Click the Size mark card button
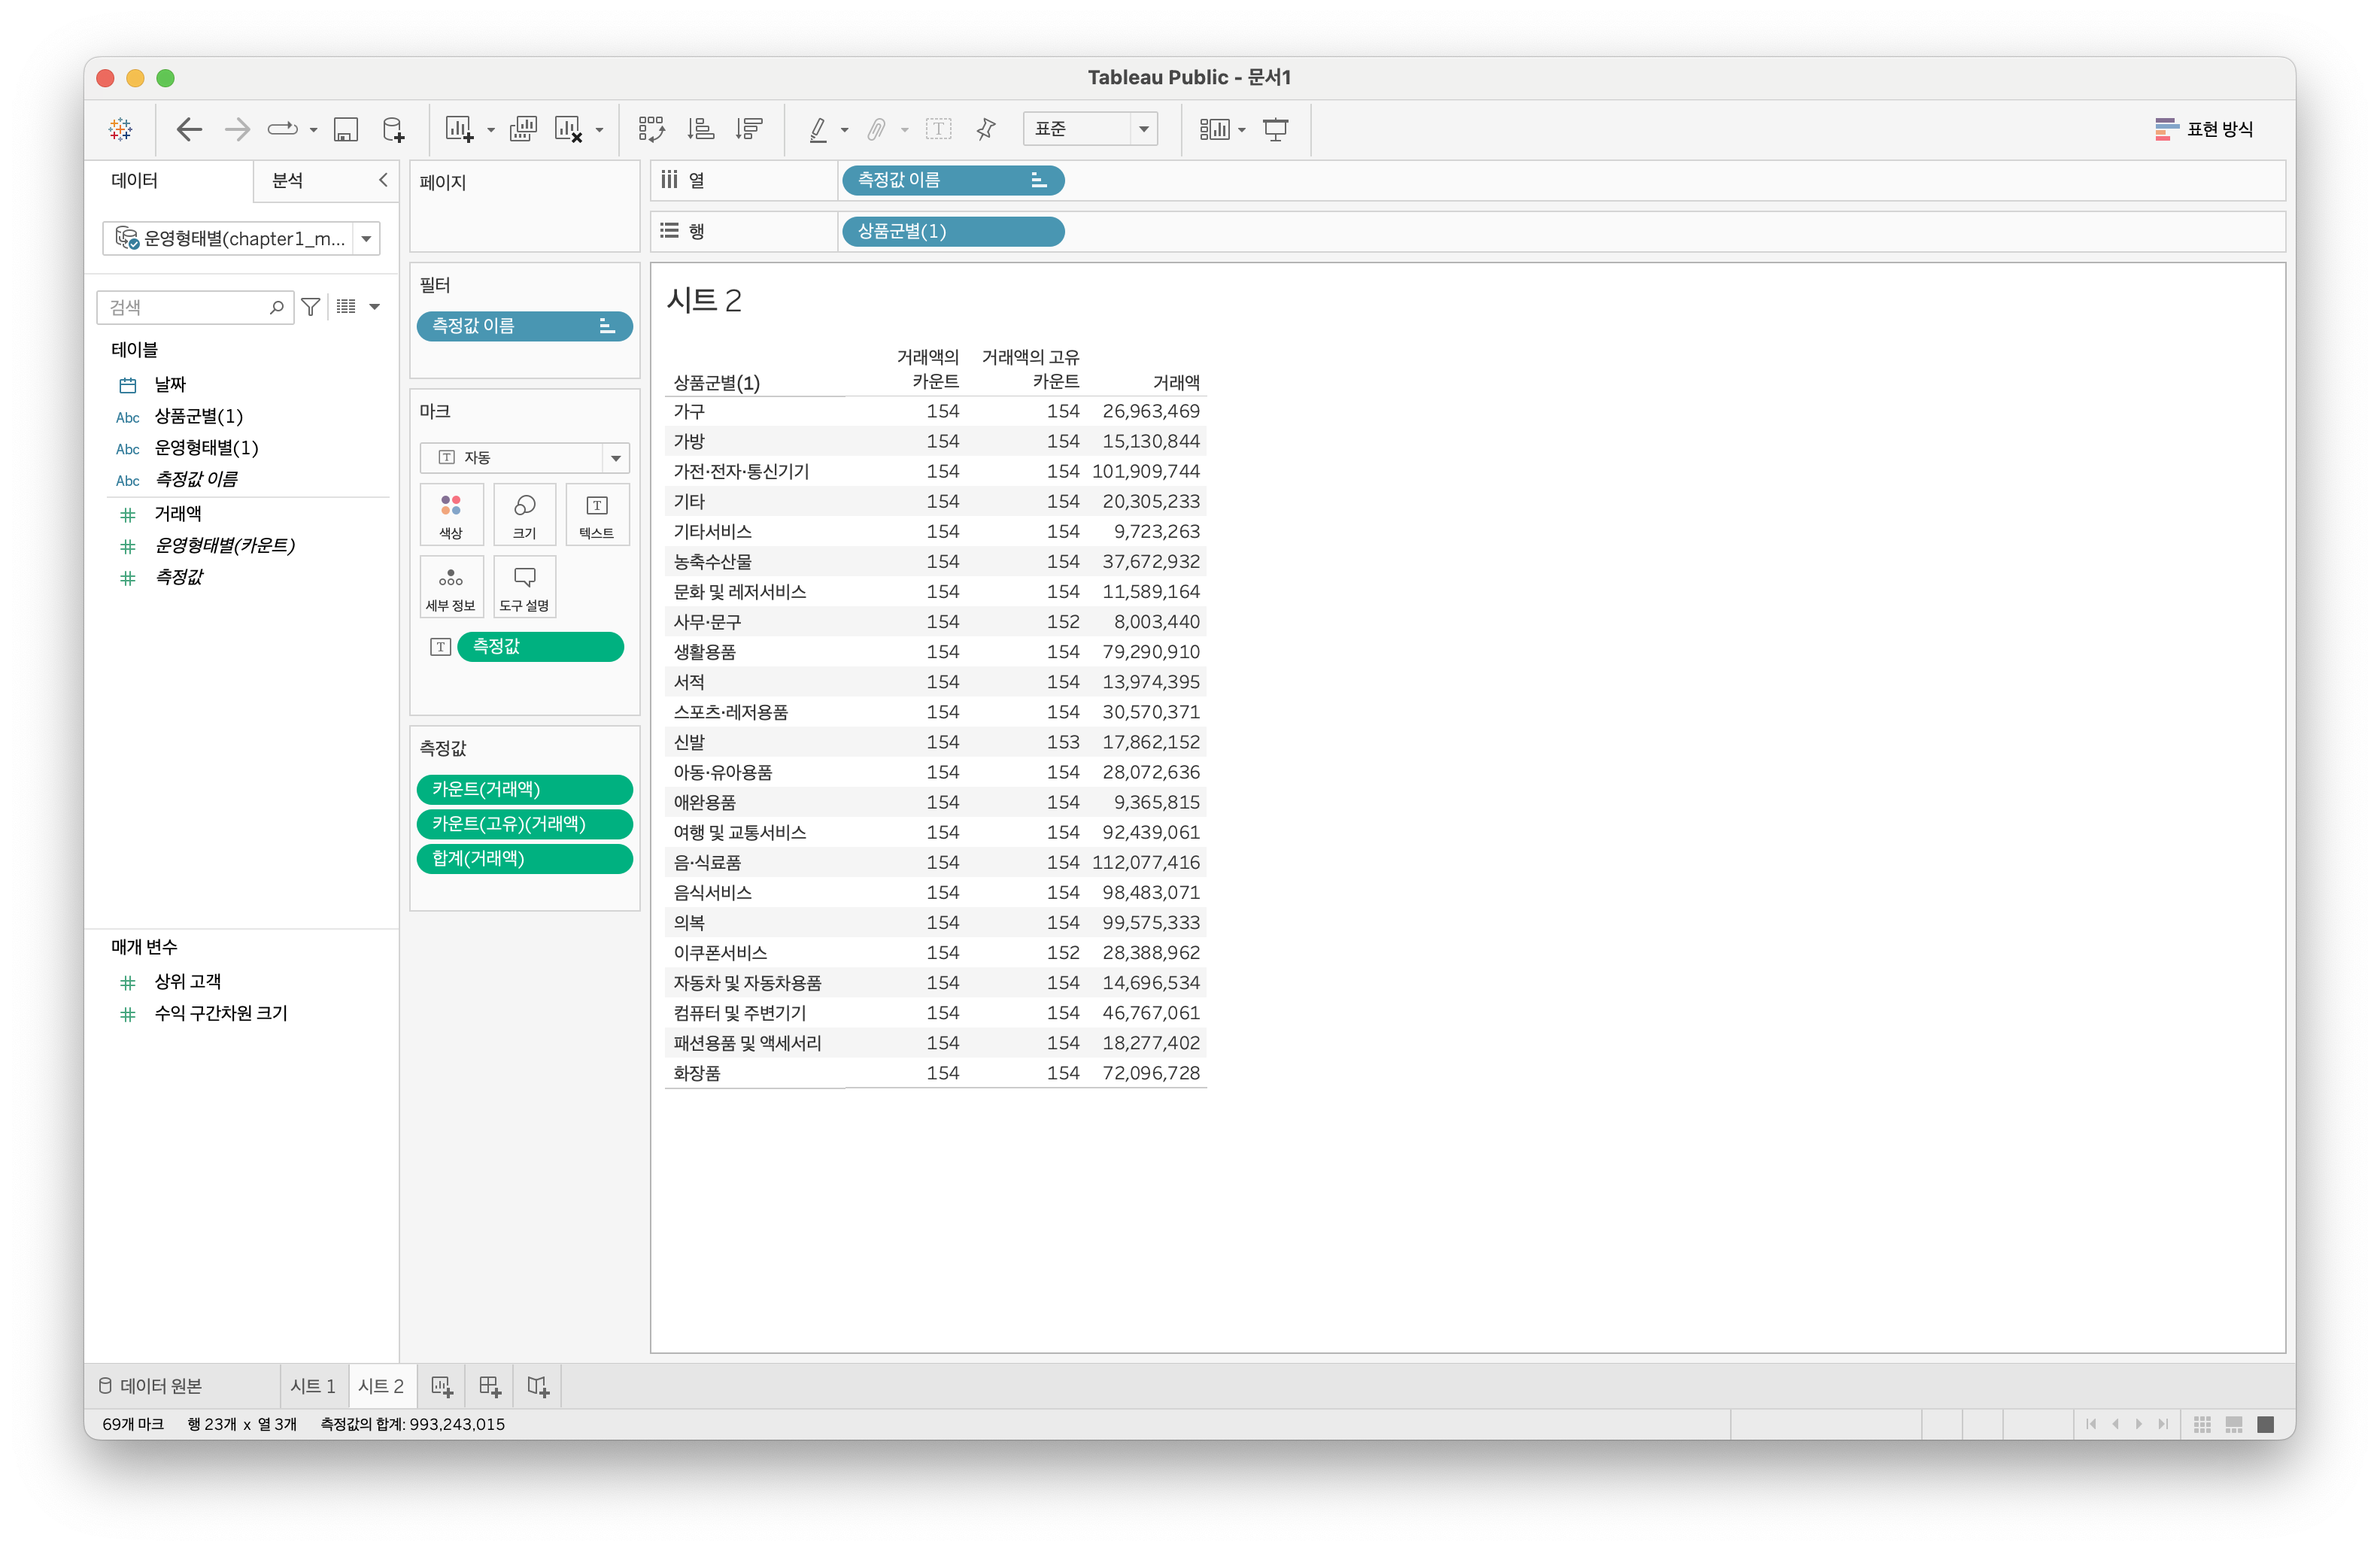The height and width of the screenshot is (1551, 2380). (524, 514)
